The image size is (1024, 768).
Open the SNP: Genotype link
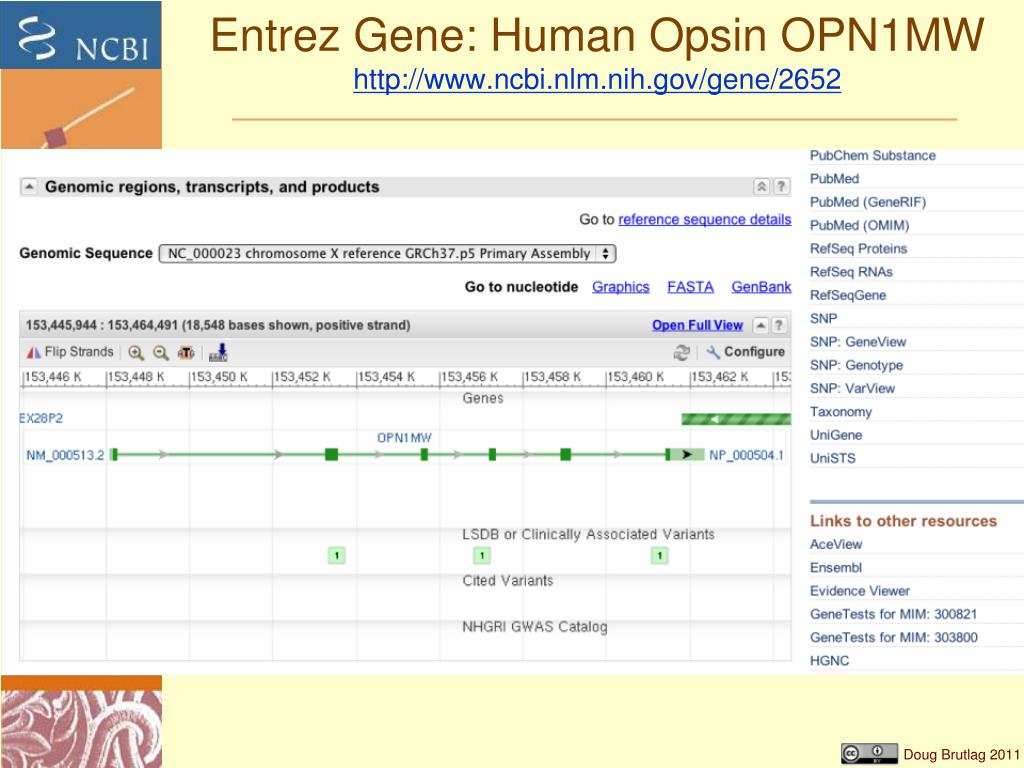coord(856,365)
